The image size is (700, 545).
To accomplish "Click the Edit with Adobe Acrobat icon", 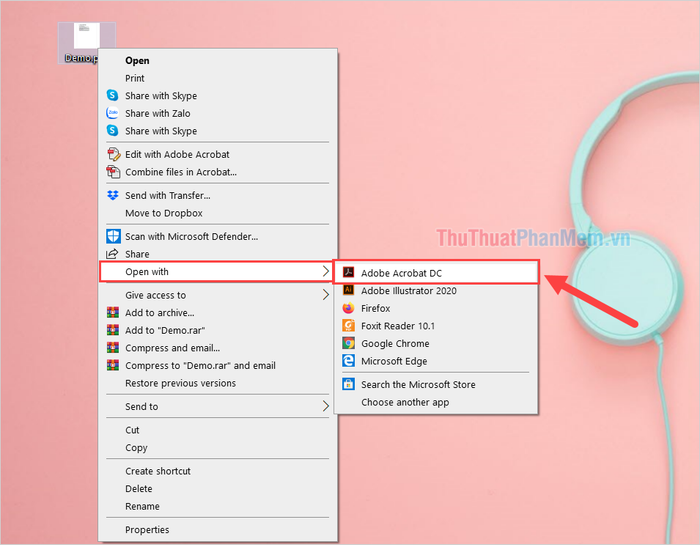I will (113, 154).
